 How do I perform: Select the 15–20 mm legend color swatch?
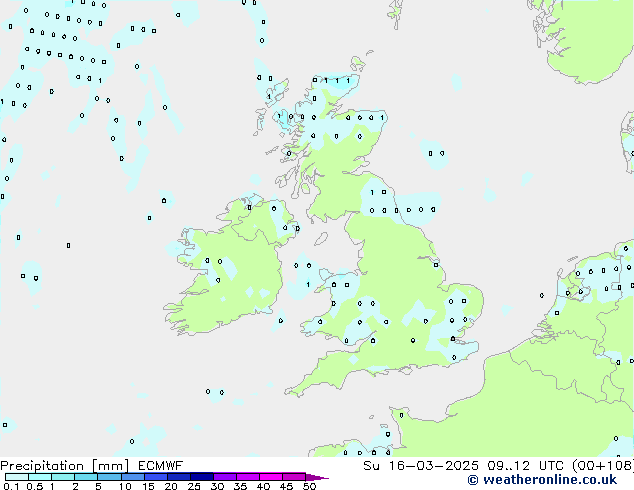[x=155, y=477]
